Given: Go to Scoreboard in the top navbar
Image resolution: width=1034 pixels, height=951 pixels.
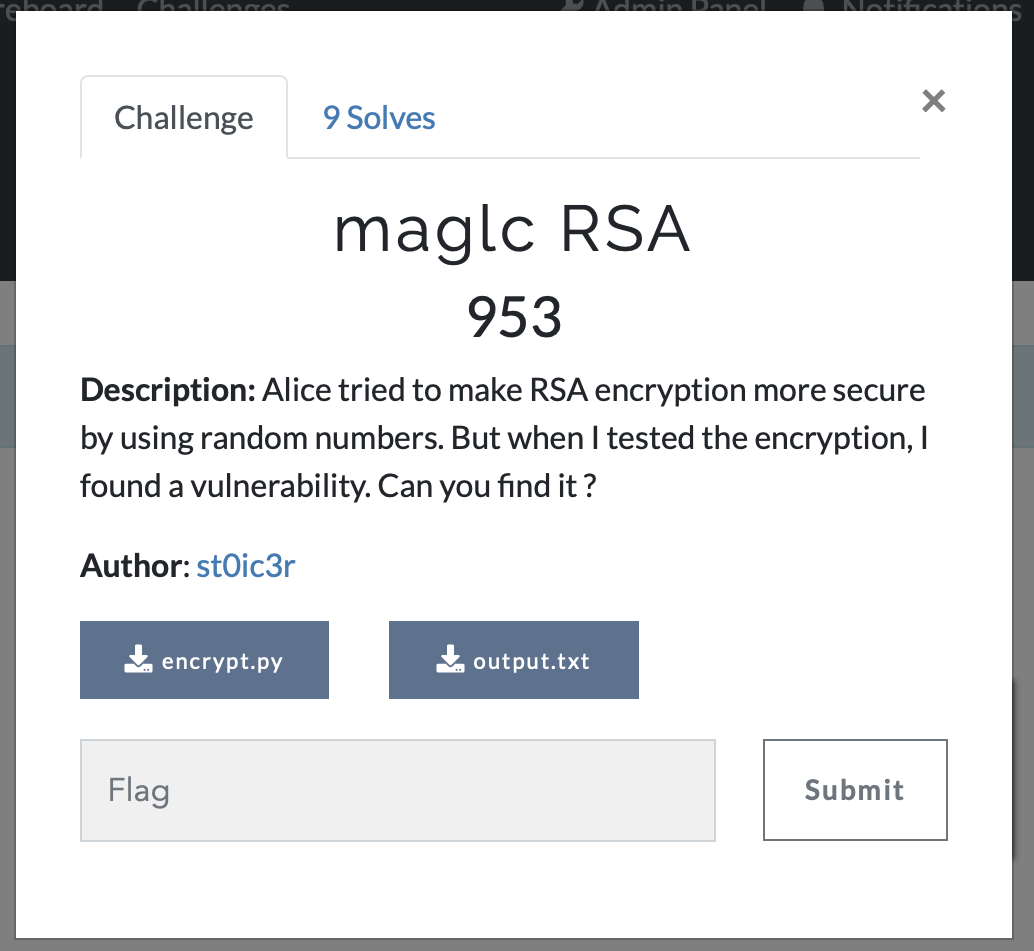Looking at the screenshot, I should coord(51,5).
